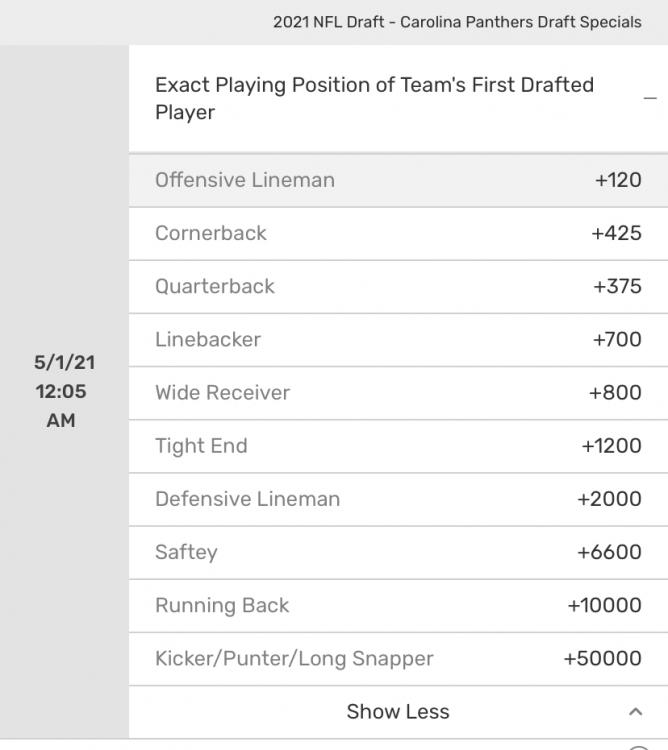The height and width of the screenshot is (750, 668).
Task: Click the +425 odds value
Action: (616, 234)
